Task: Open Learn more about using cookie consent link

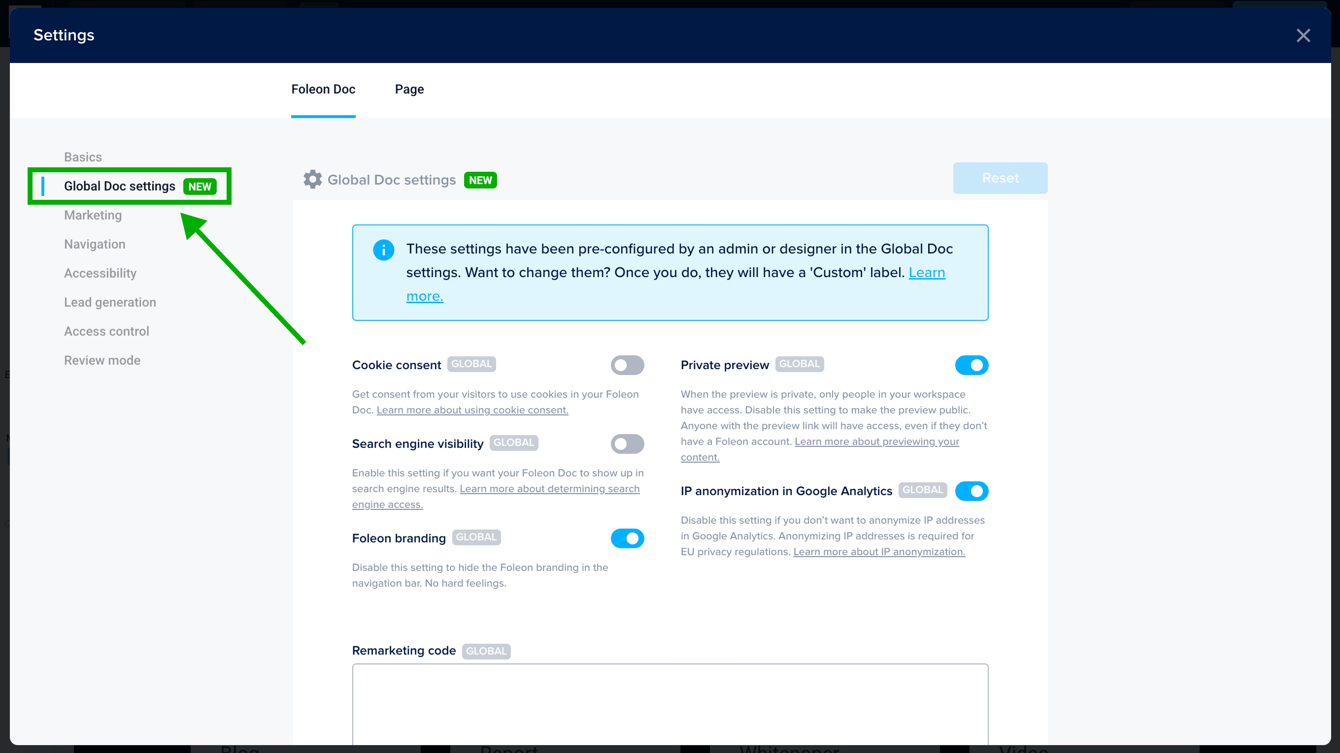Action: [x=472, y=410]
